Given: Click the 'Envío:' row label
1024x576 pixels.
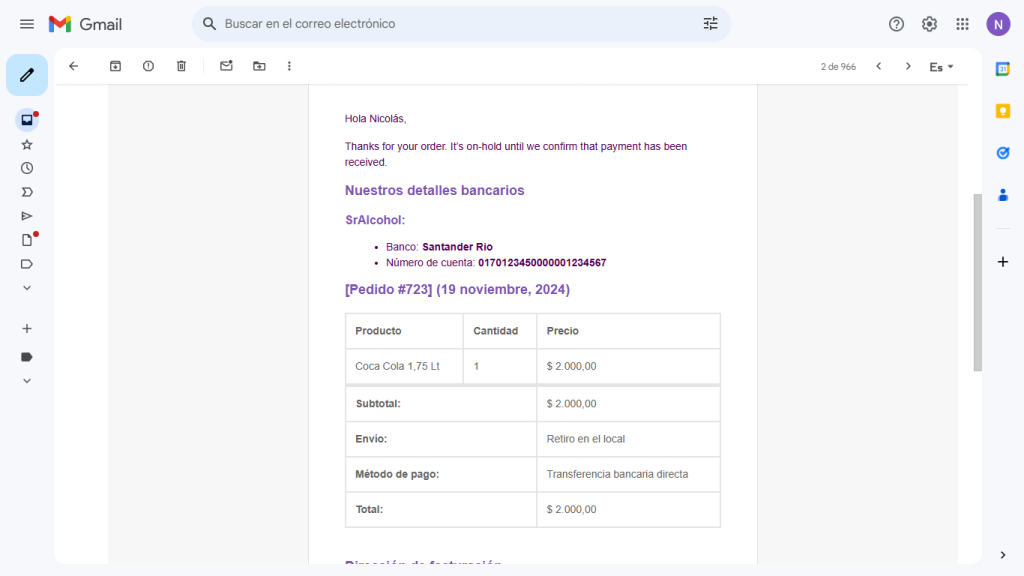Looking at the screenshot, I should click(x=371, y=439).
